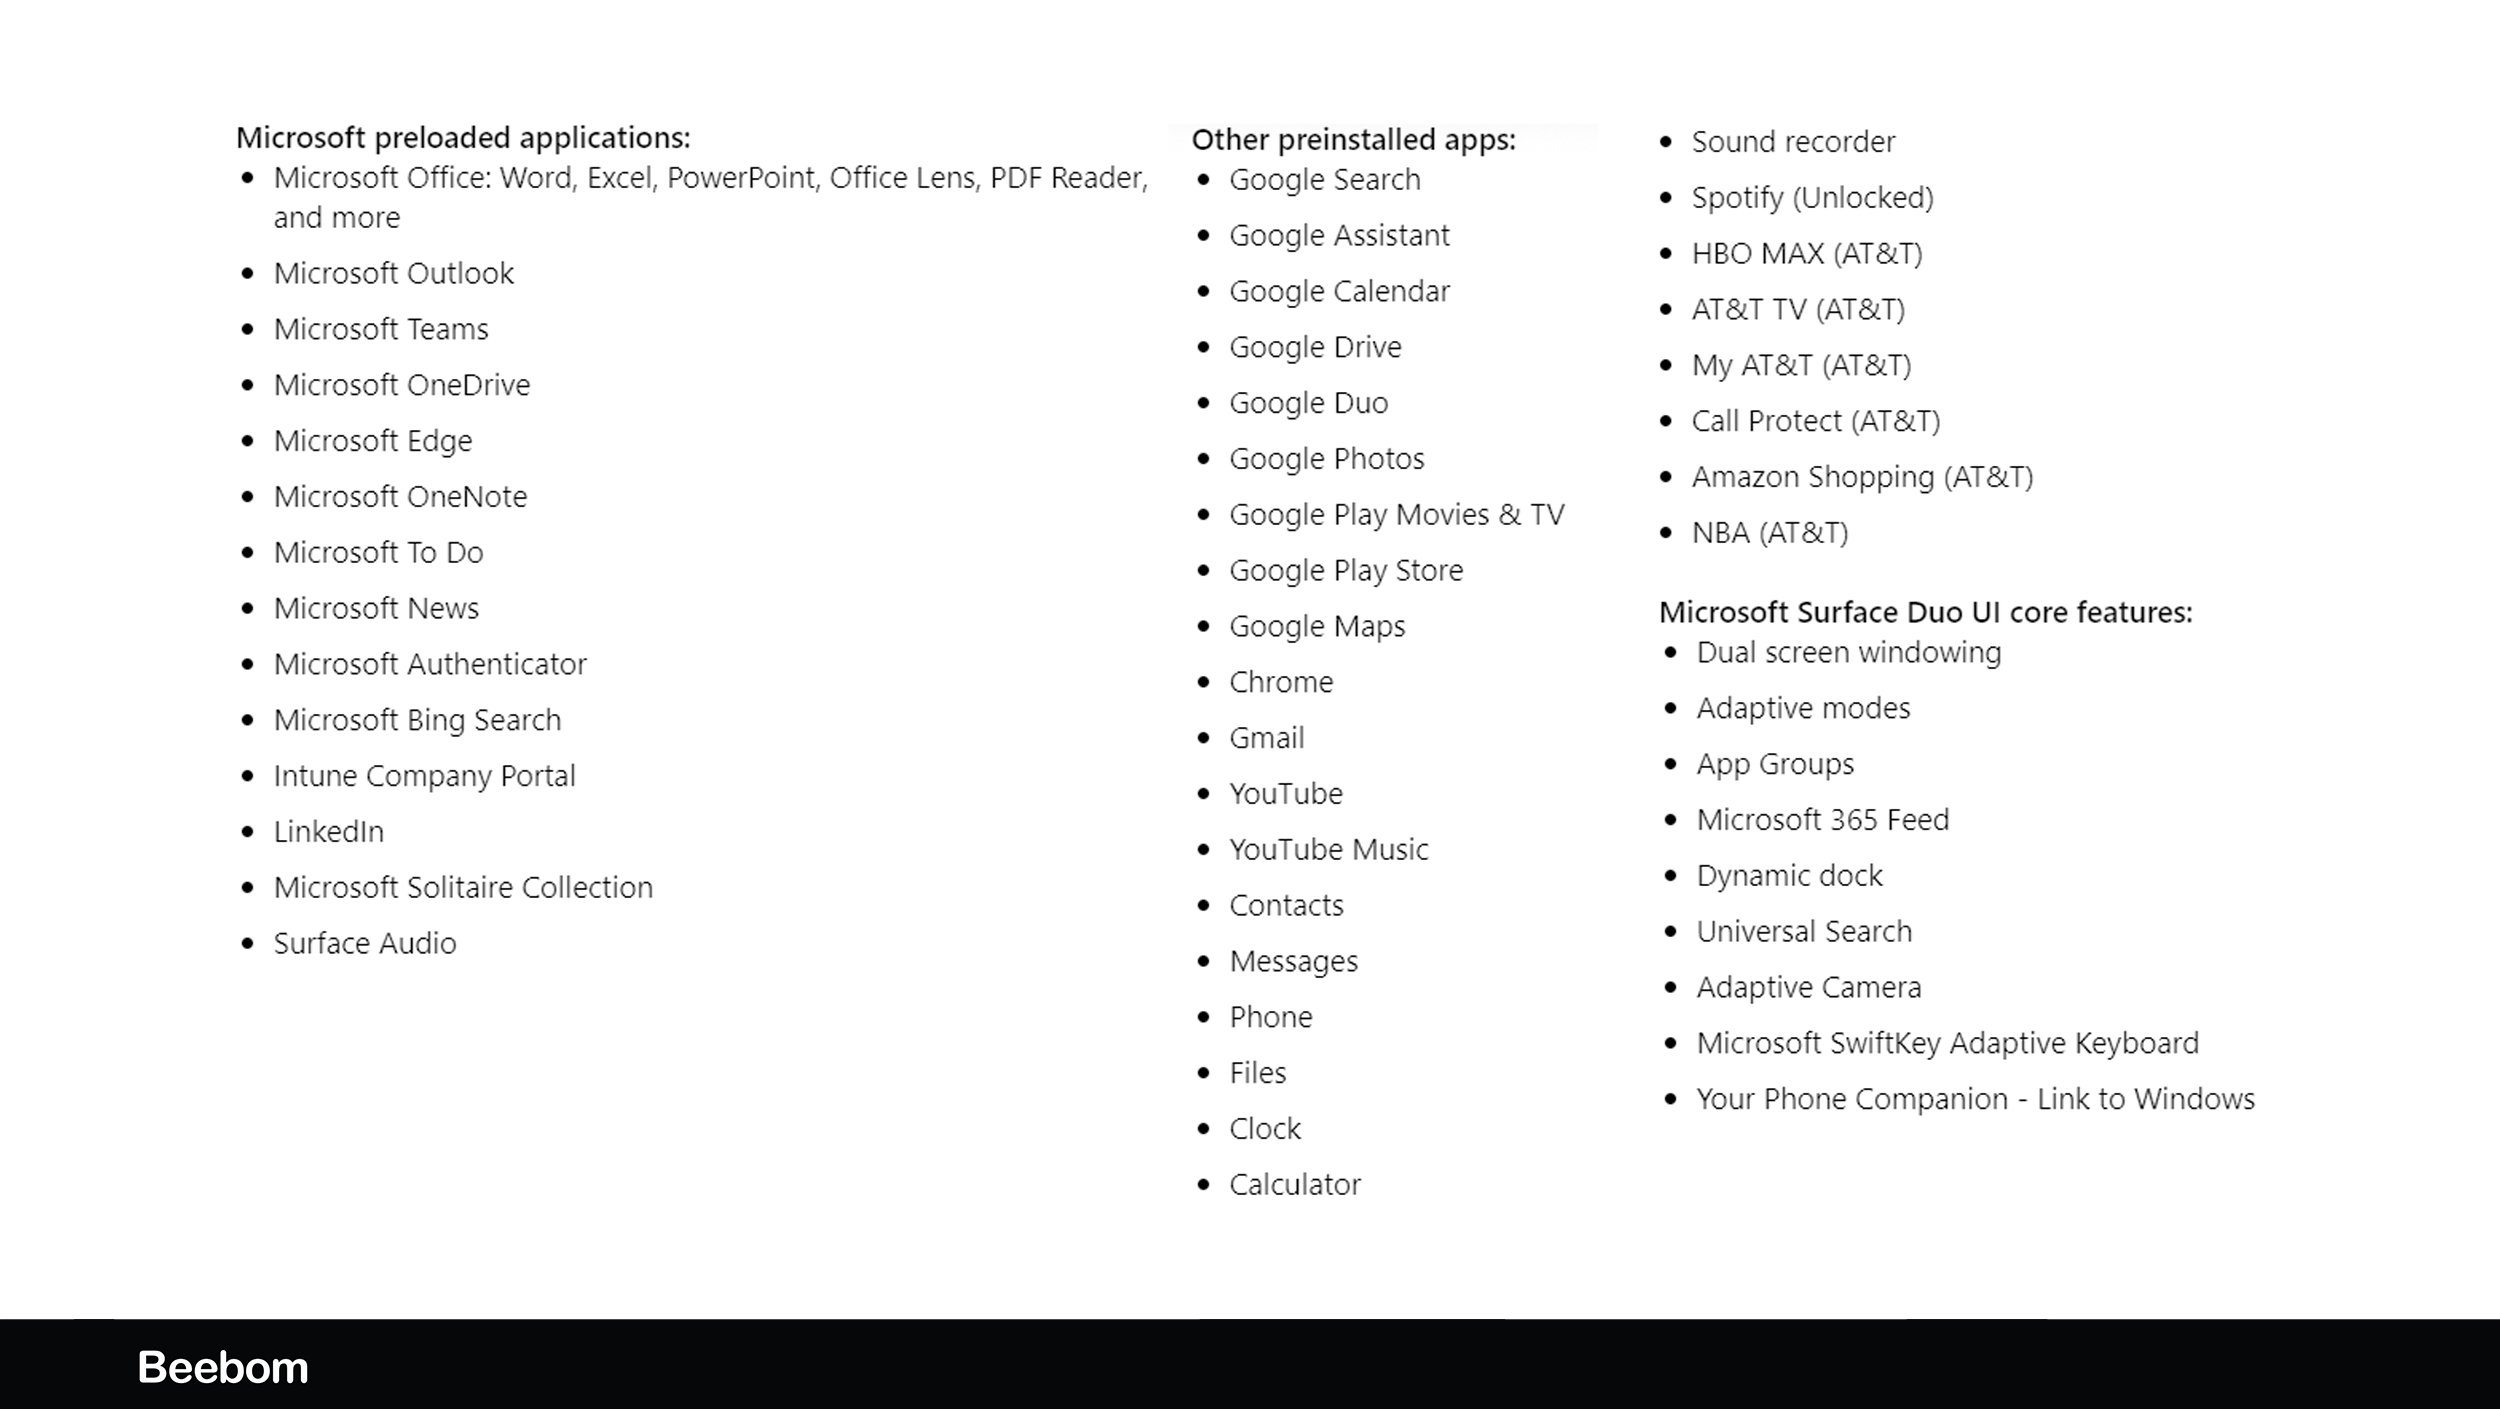Viewport: 2500px width, 1409px height.
Task: Click Universal Search button
Action: 1803,930
